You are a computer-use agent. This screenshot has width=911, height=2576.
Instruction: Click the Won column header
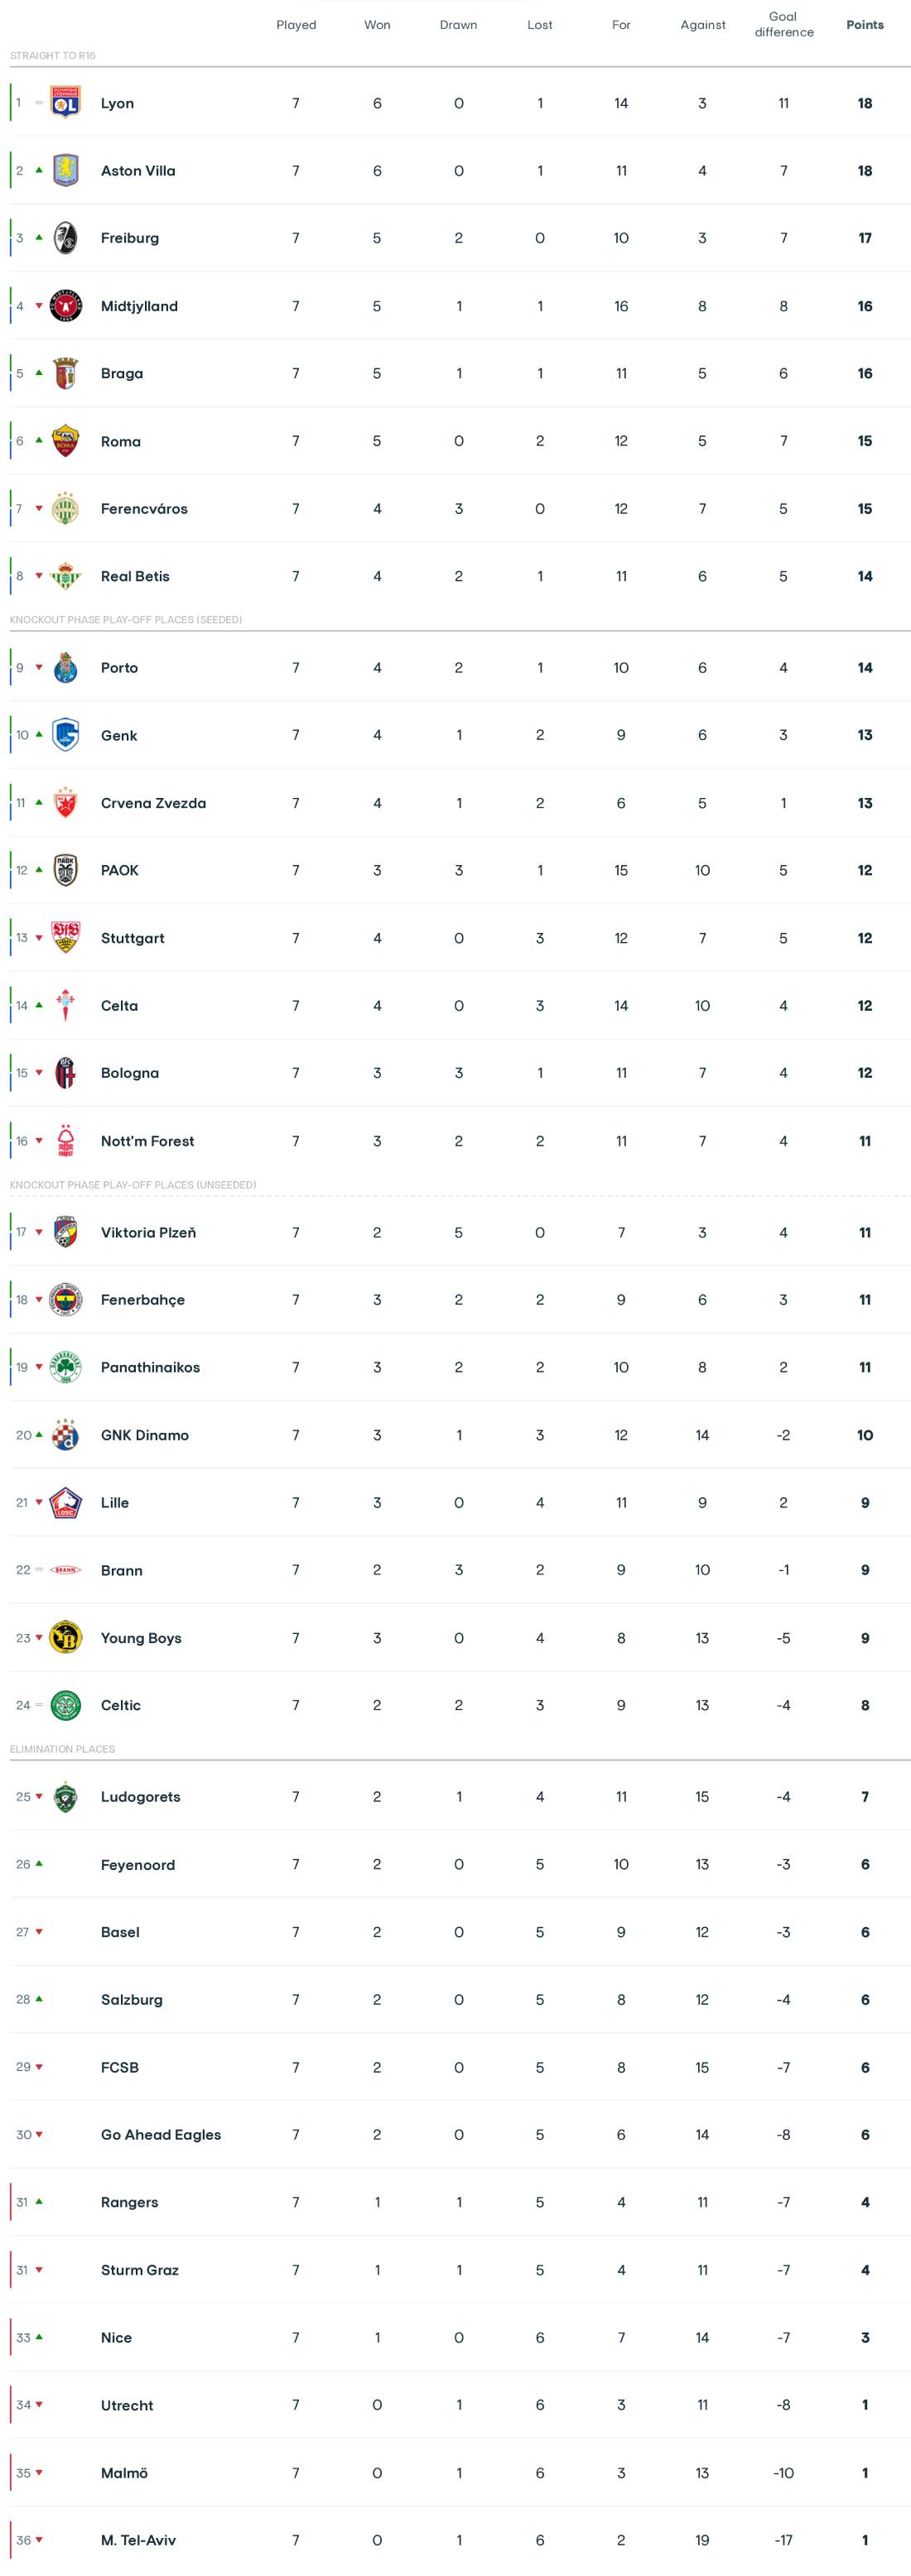[x=377, y=25]
